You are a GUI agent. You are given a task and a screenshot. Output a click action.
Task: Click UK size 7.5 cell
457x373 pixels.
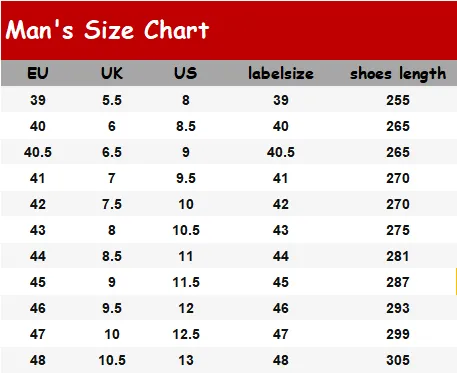112,204
